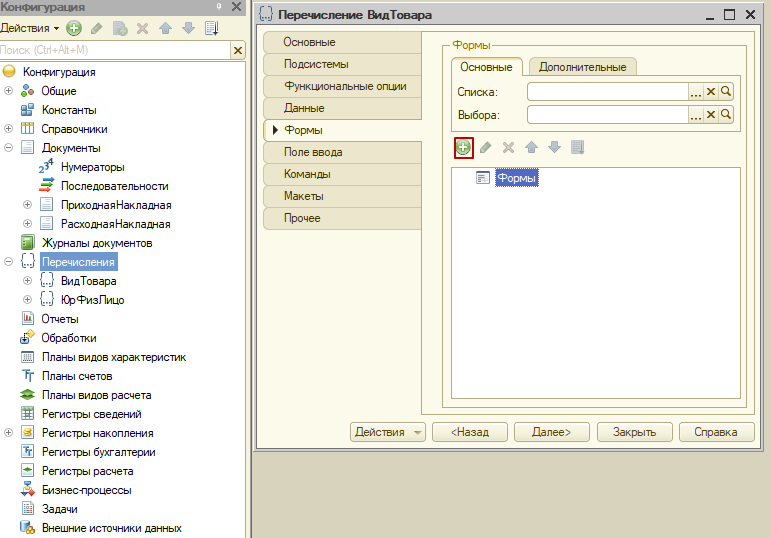This screenshot has width=771, height=538.
Task: Open the magnifier for Выбора field
Action: click(726, 115)
